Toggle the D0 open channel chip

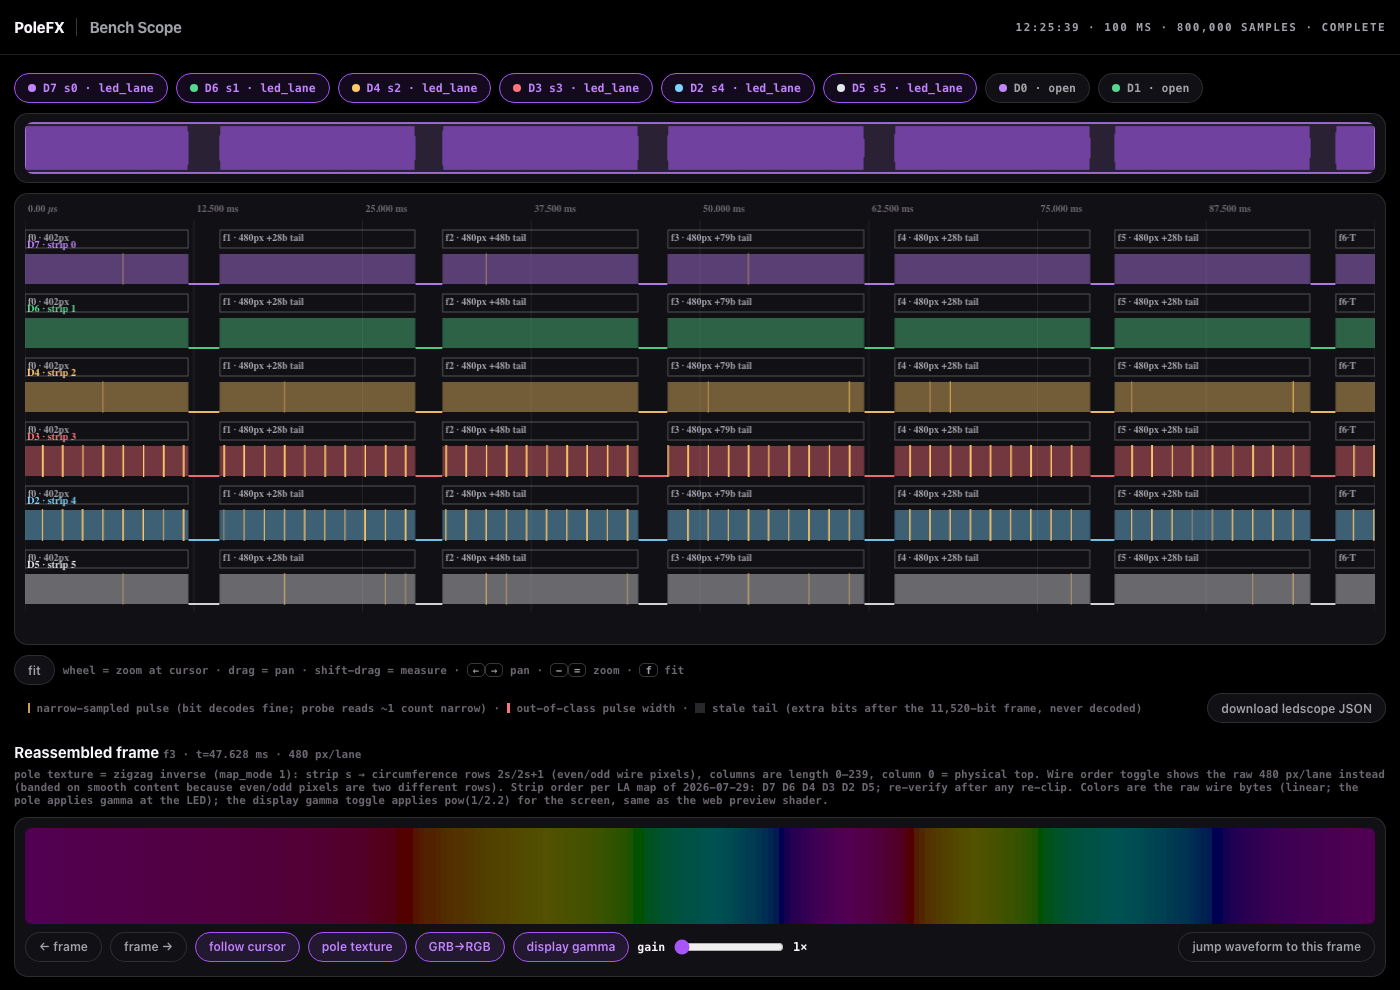1037,88
